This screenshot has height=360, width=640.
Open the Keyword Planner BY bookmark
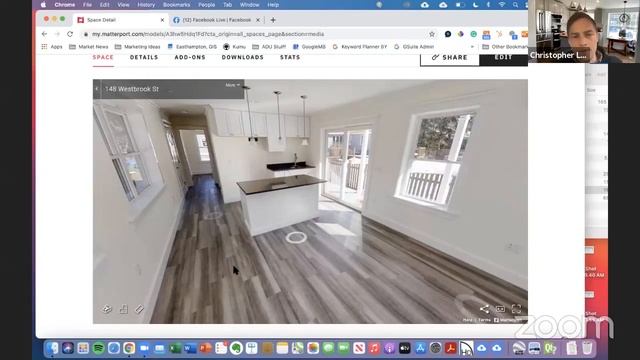[360, 47]
